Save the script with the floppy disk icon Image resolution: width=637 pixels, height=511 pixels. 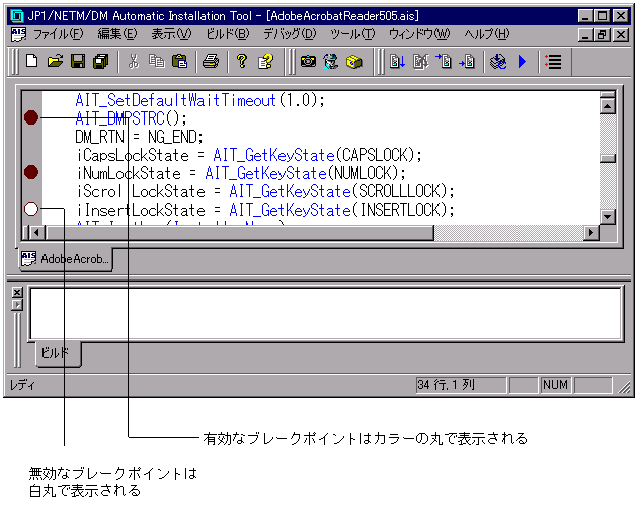[78, 61]
